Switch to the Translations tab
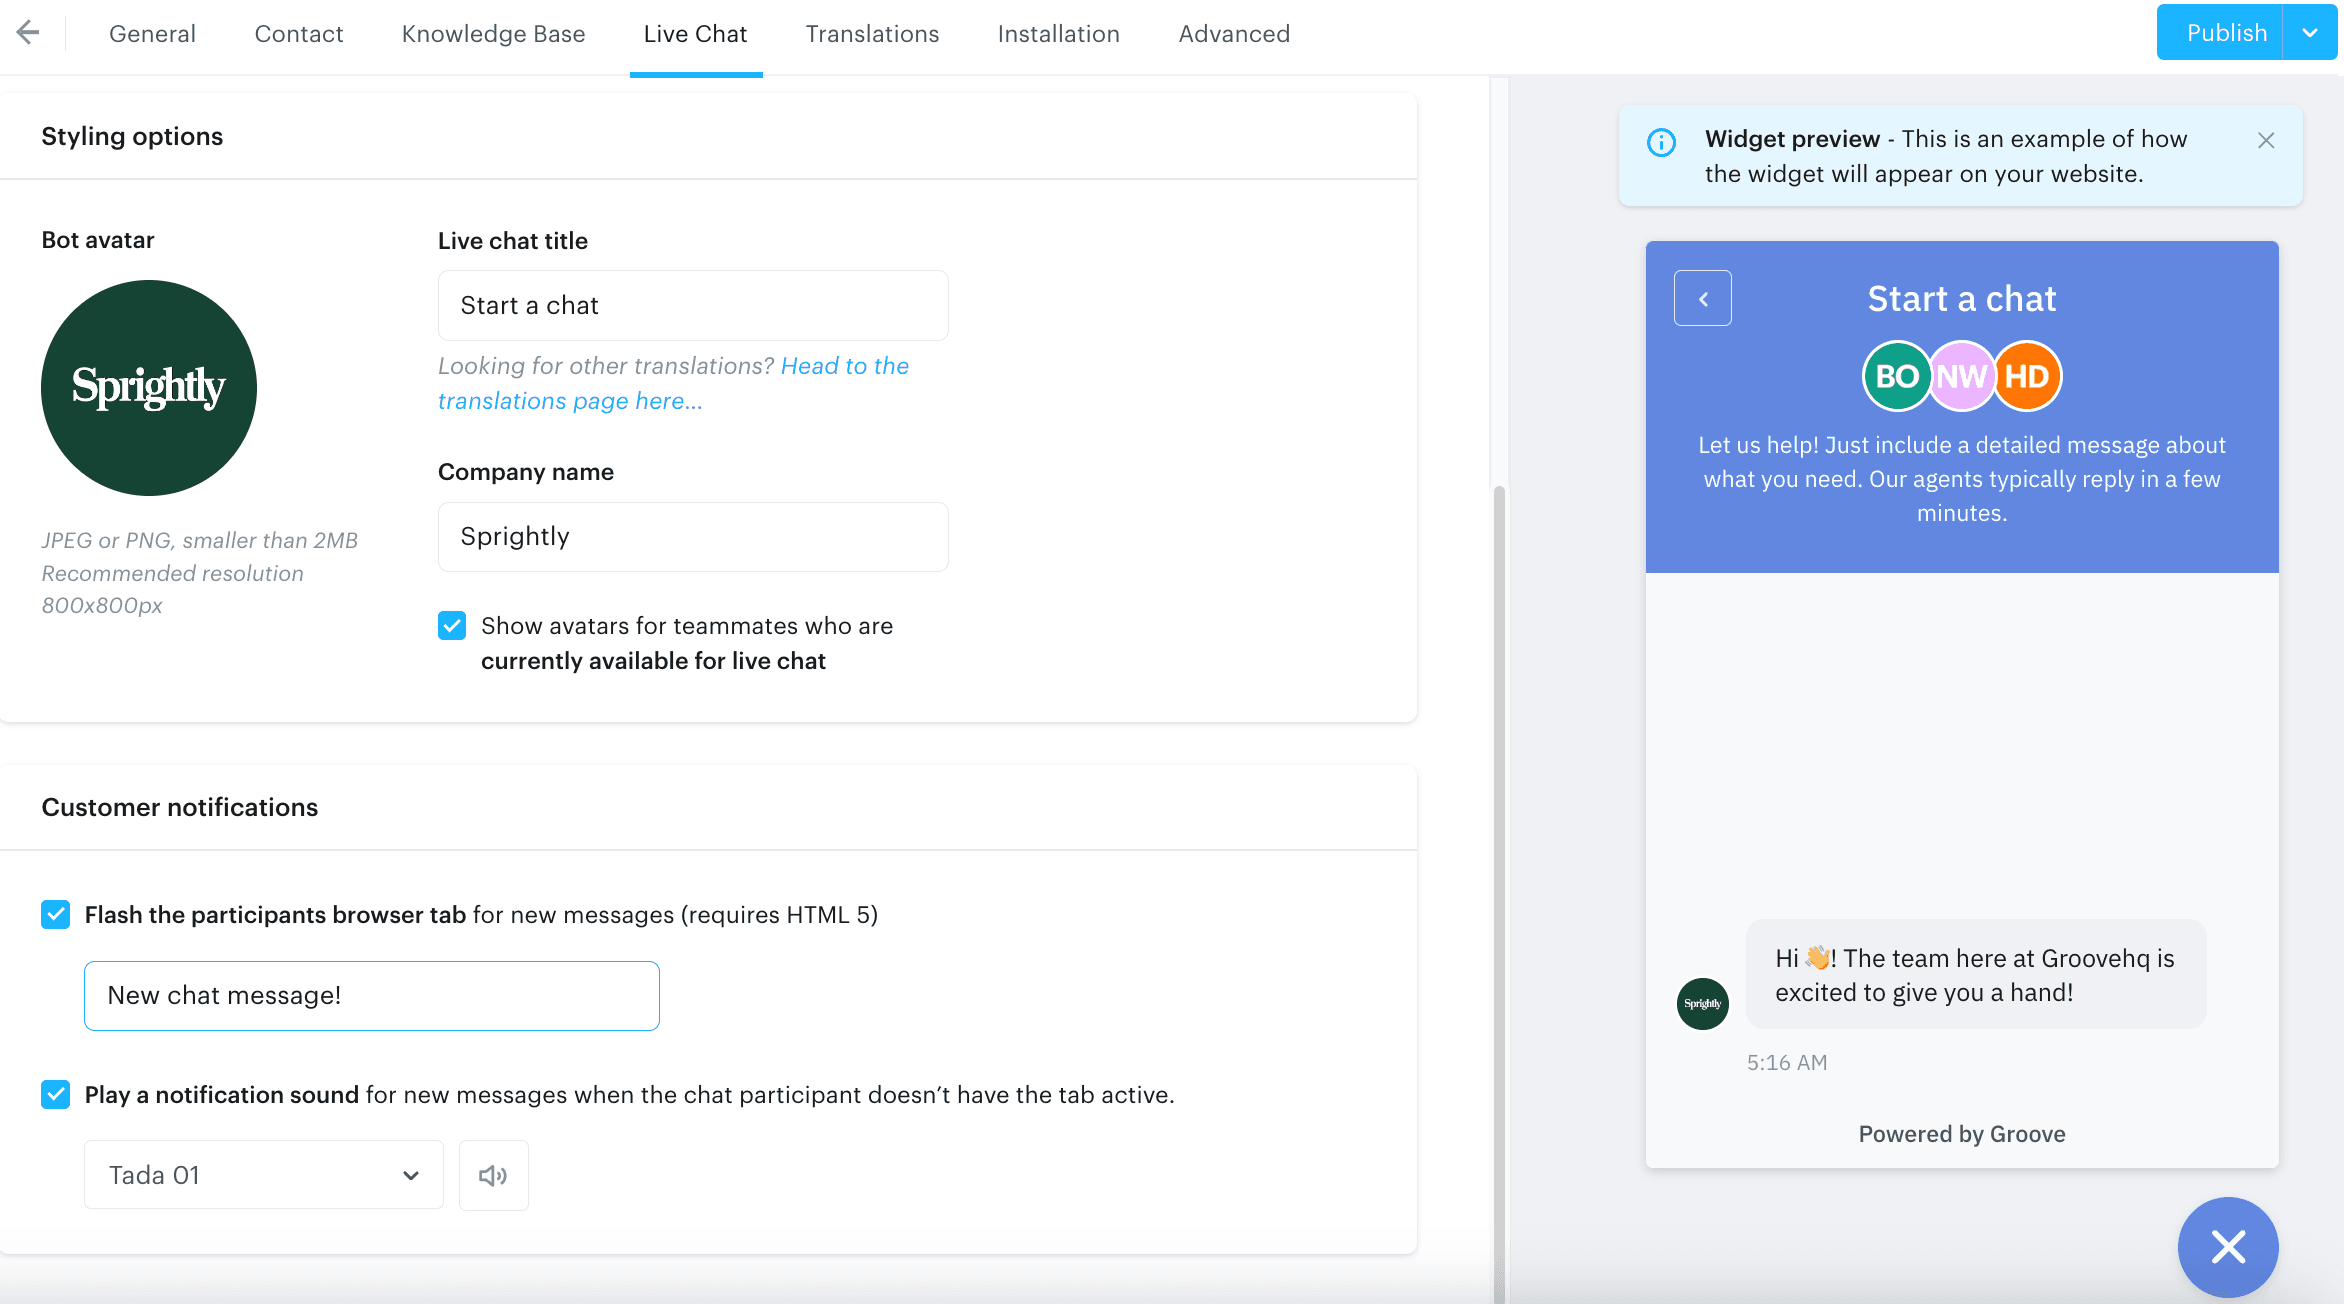Viewport: 2344px width, 1304px height. click(871, 33)
